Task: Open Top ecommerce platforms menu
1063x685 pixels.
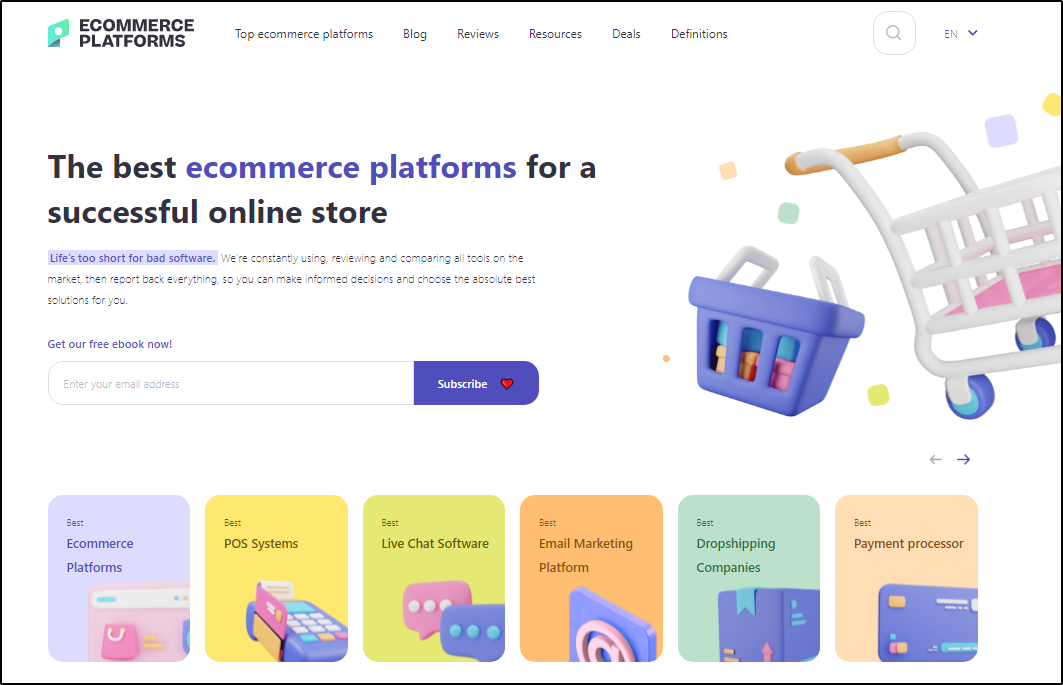Action: pos(304,34)
